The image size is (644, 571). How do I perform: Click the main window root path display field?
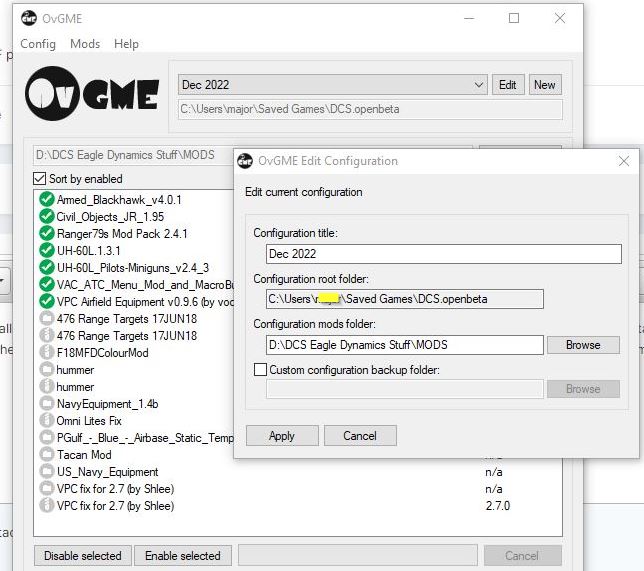tap(370, 109)
